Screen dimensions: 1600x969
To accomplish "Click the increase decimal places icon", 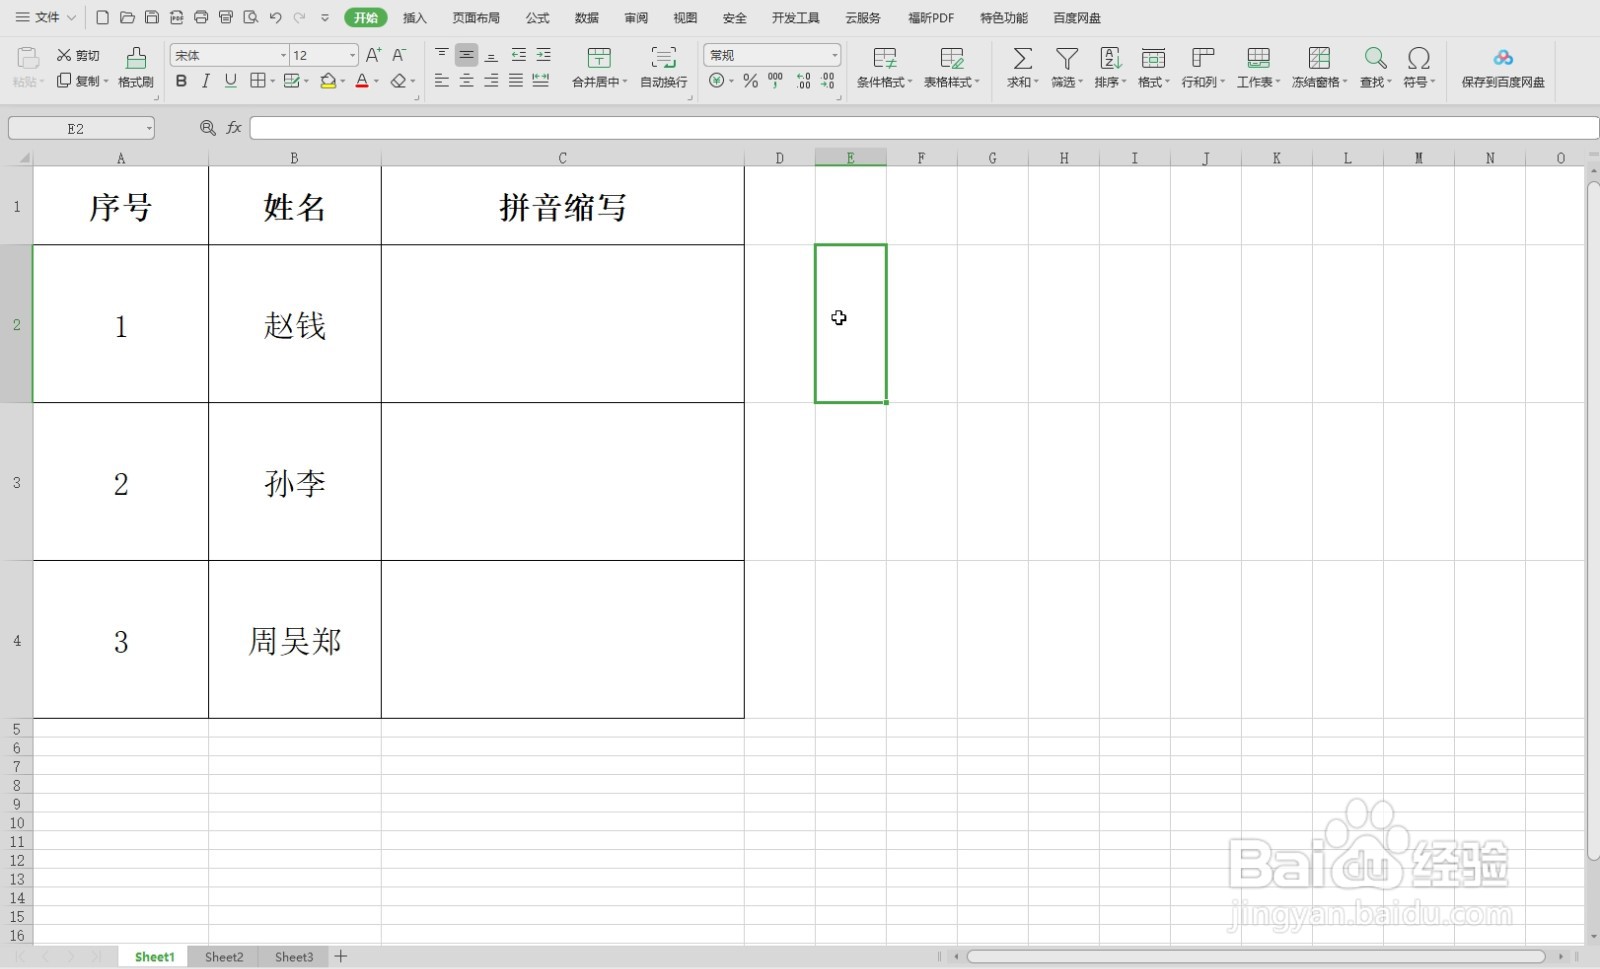I will pyautogui.click(x=804, y=81).
